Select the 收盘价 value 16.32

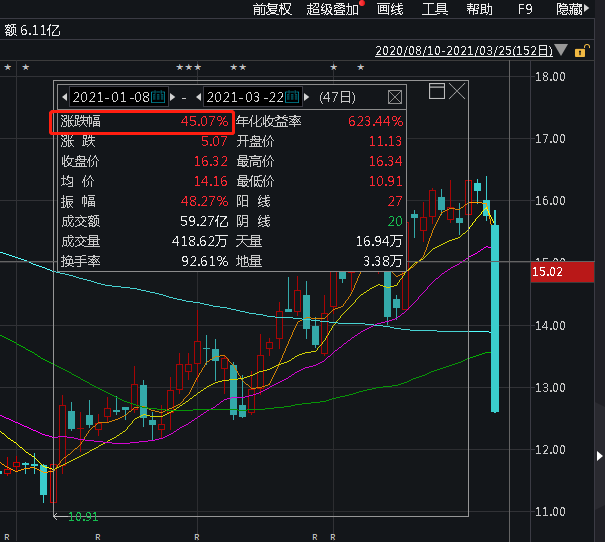[x=211, y=161]
